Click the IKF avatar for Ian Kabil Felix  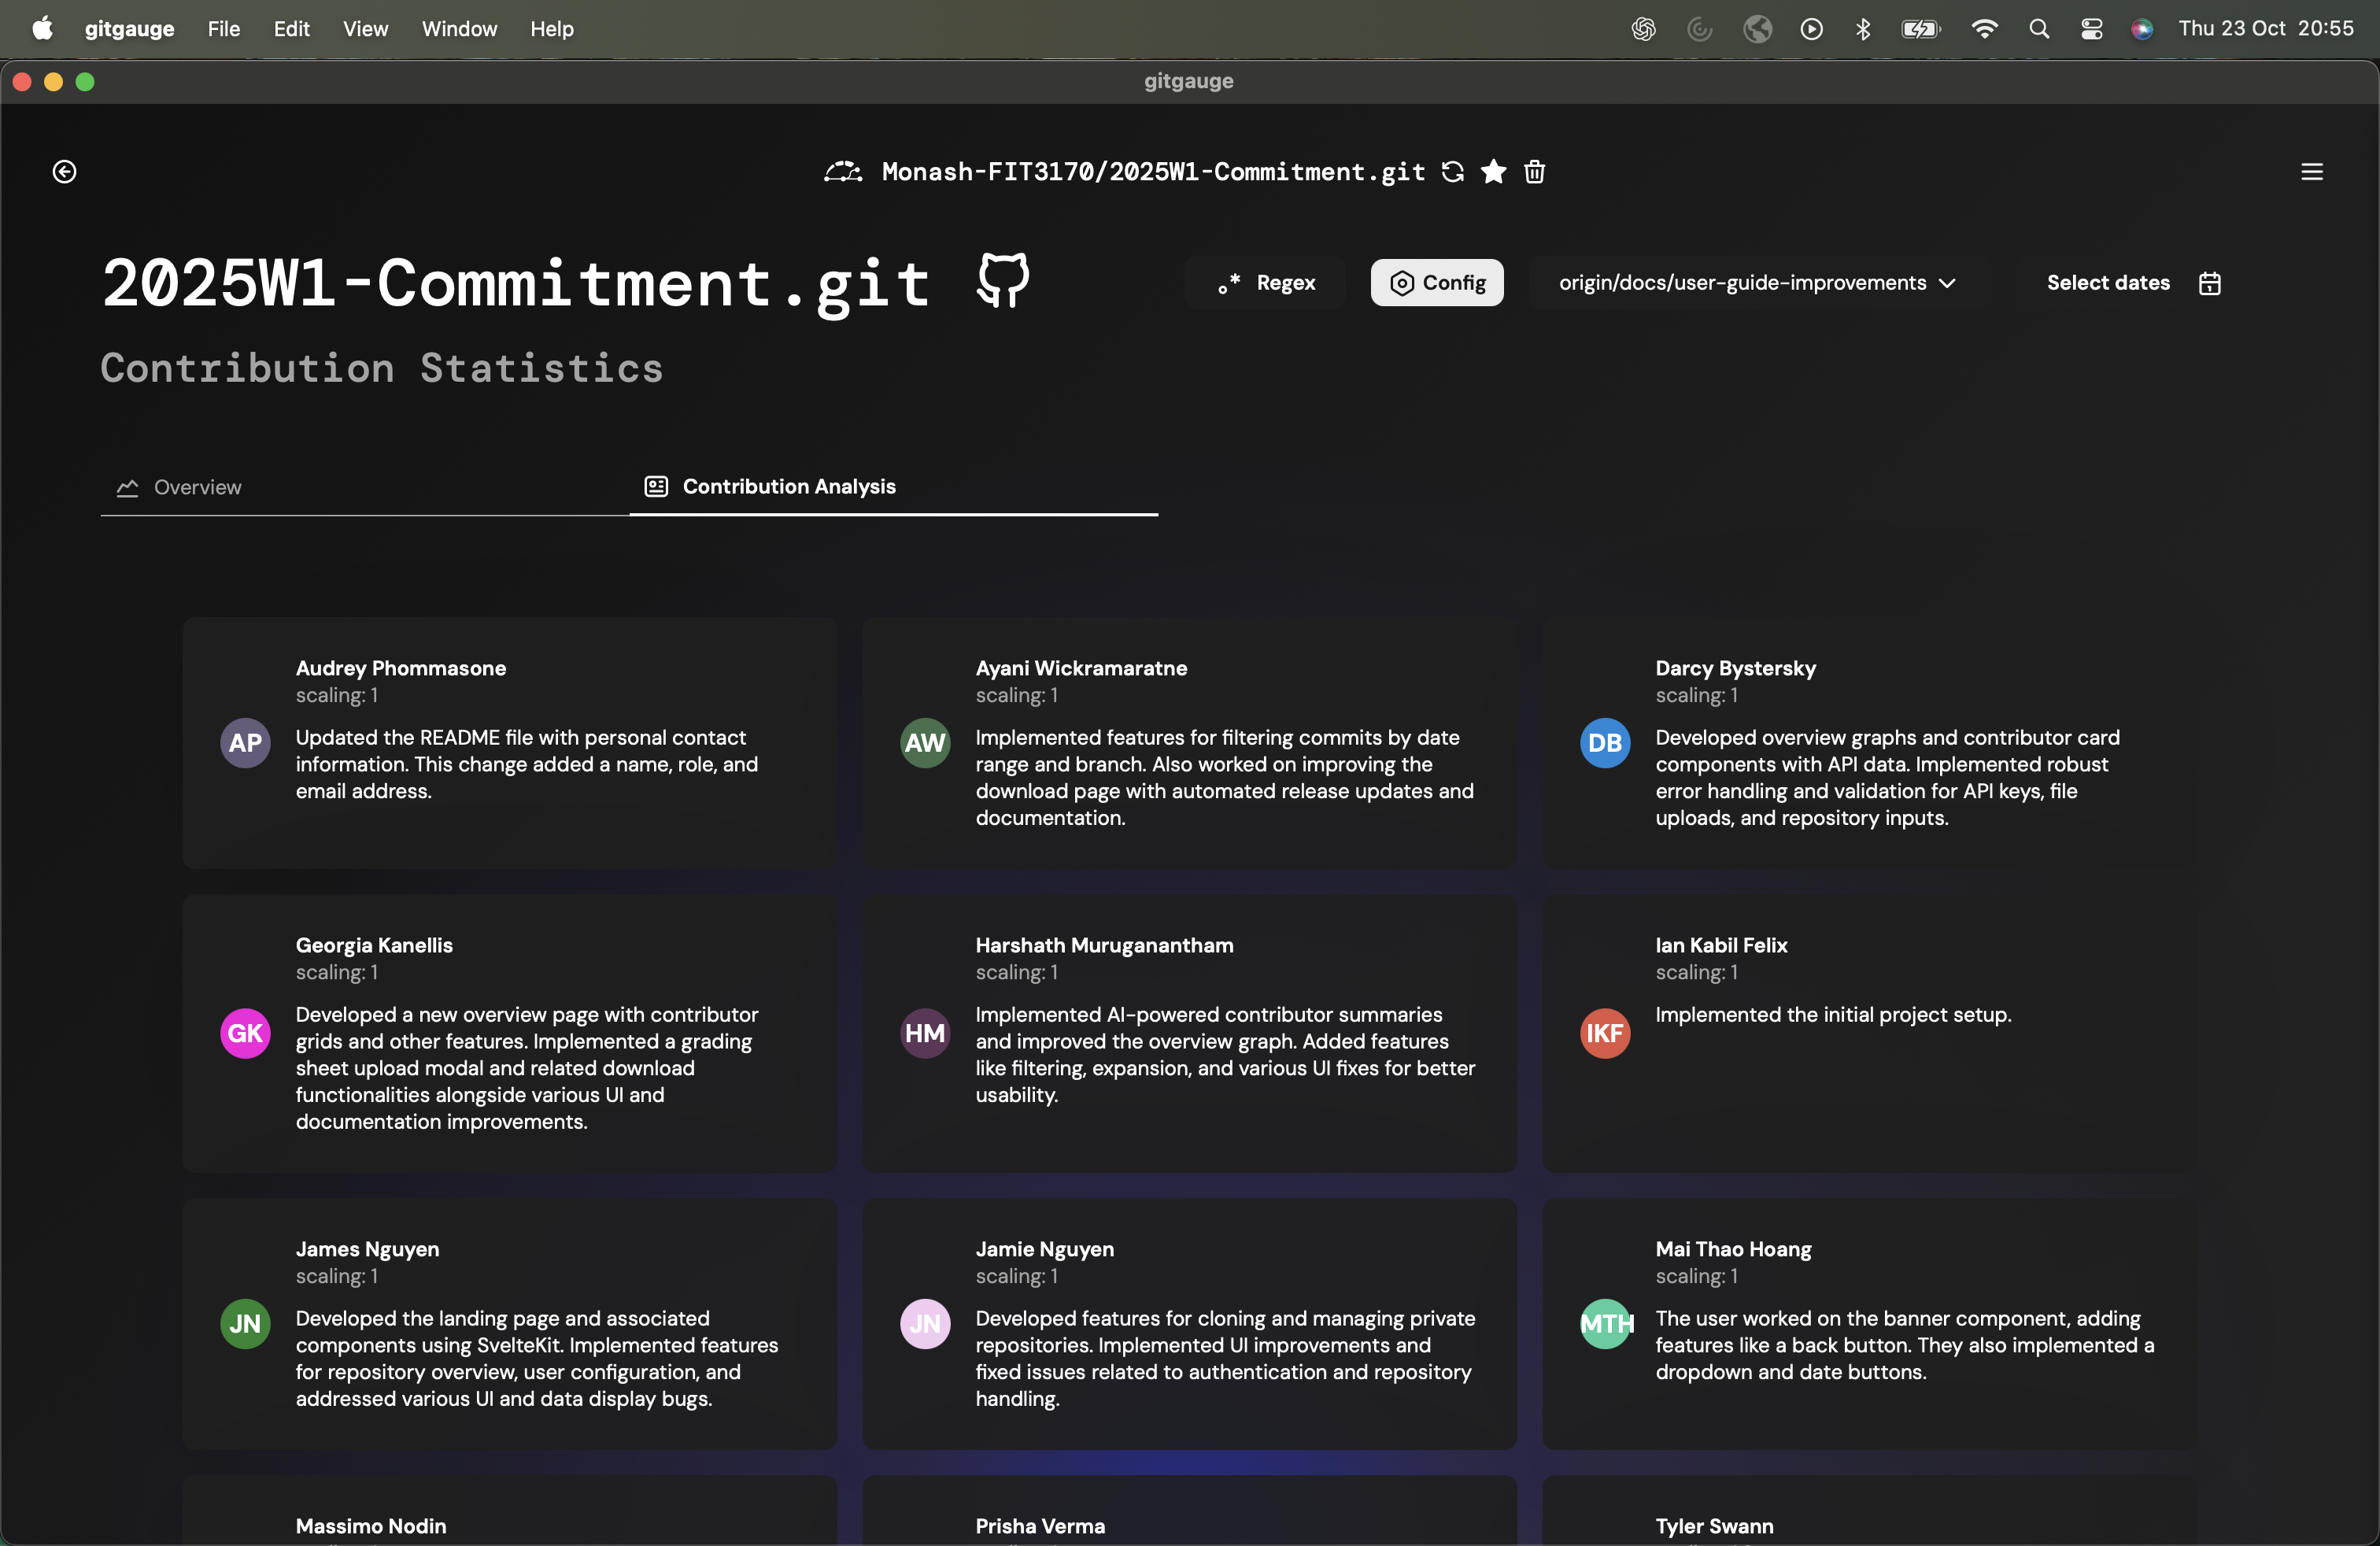1605,1033
